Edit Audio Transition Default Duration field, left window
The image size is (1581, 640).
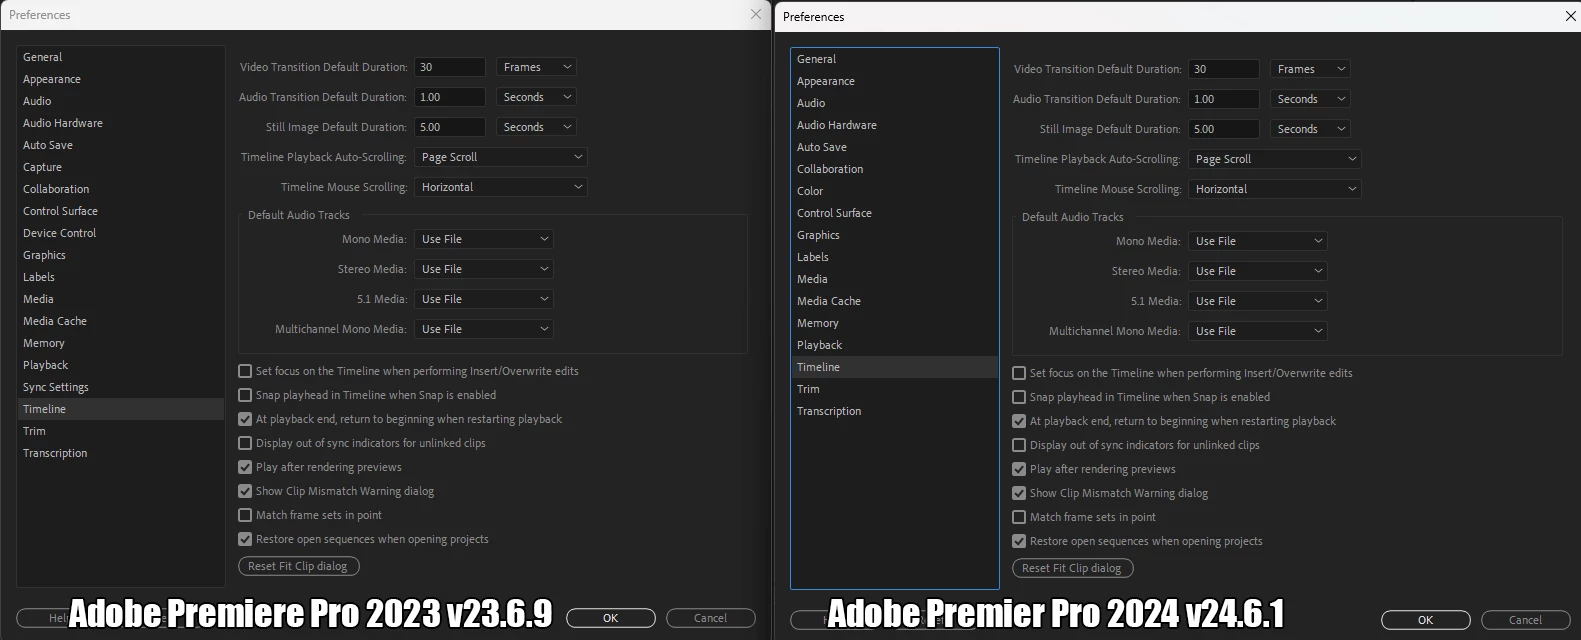pyautogui.click(x=450, y=97)
